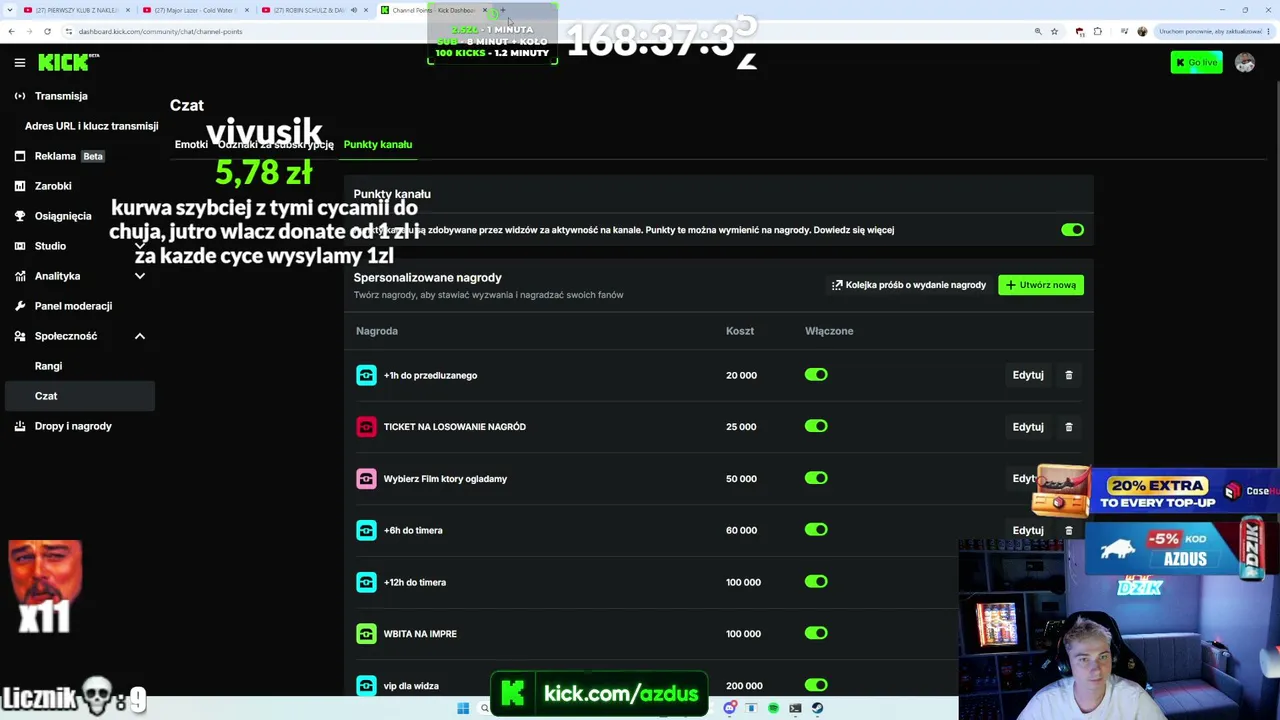Disable the +6h do timera reward

click(816, 530)
